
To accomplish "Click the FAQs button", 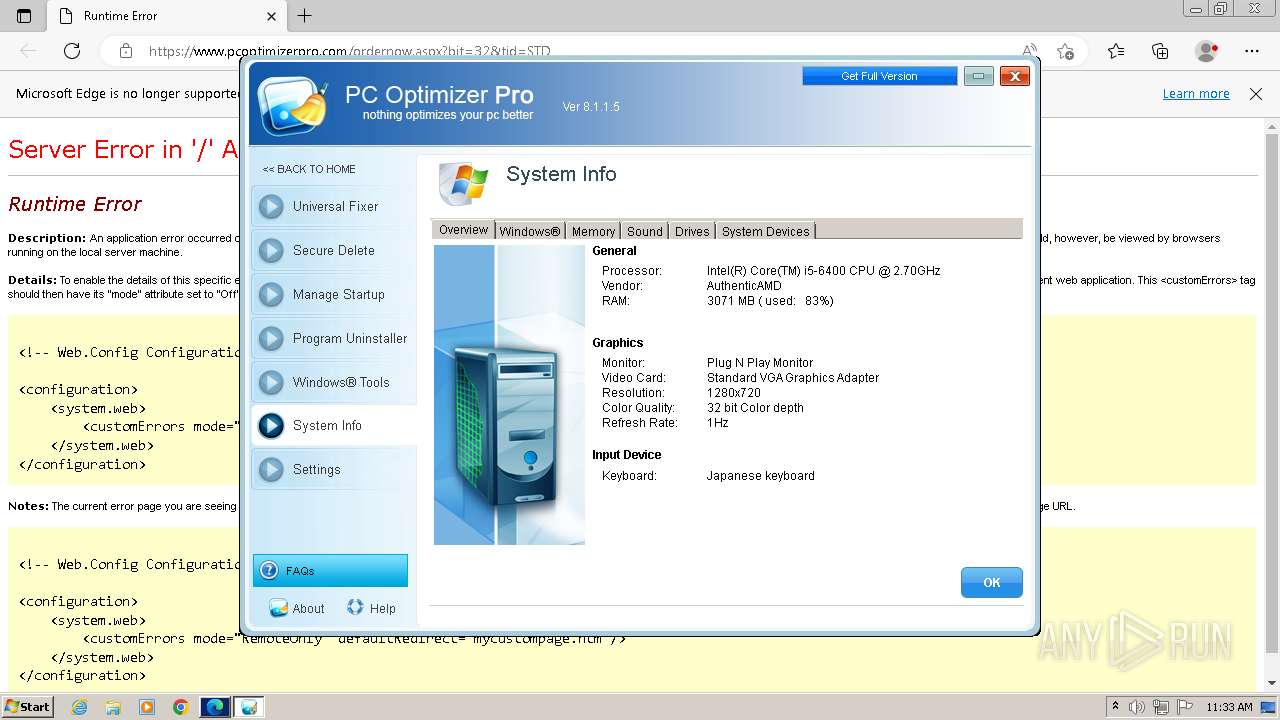I will click(x=330, y=571).
